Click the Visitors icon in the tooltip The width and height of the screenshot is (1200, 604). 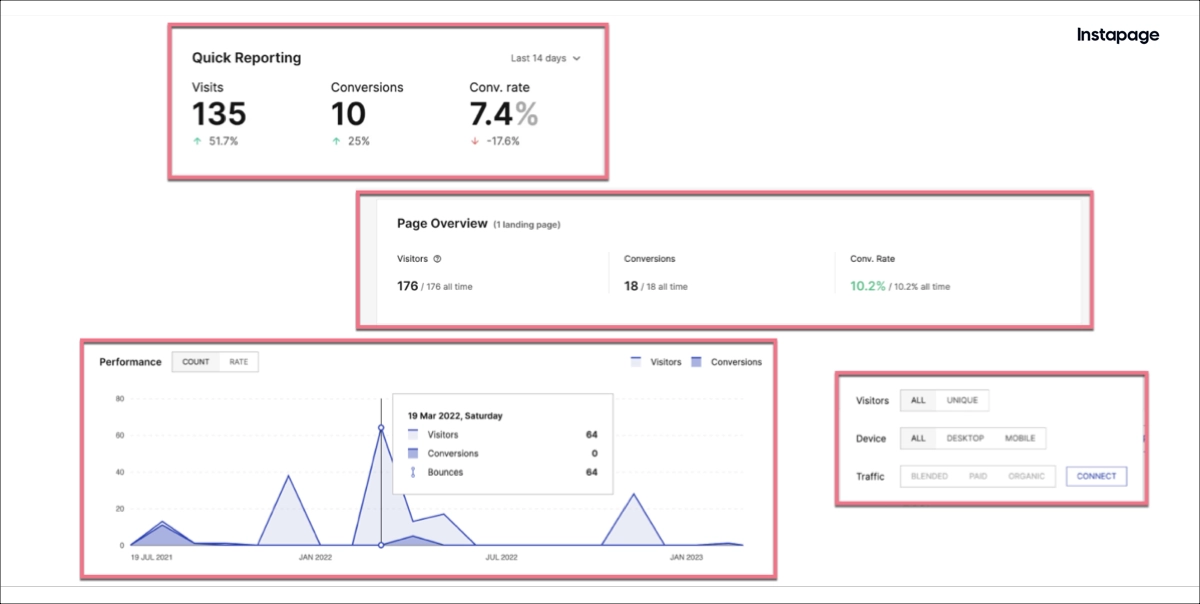[x=414, y=435]
